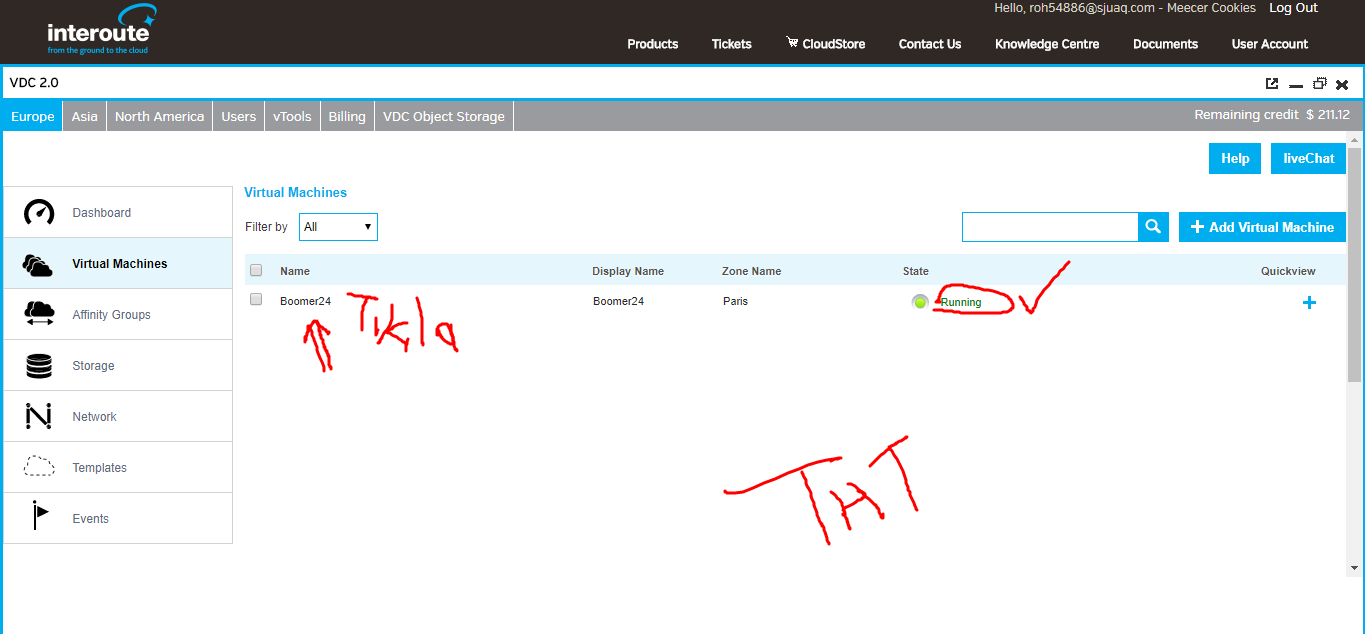Viewport: 1365px width, 634px height.
Task: Open the Products menu
Action: (652, 44)
